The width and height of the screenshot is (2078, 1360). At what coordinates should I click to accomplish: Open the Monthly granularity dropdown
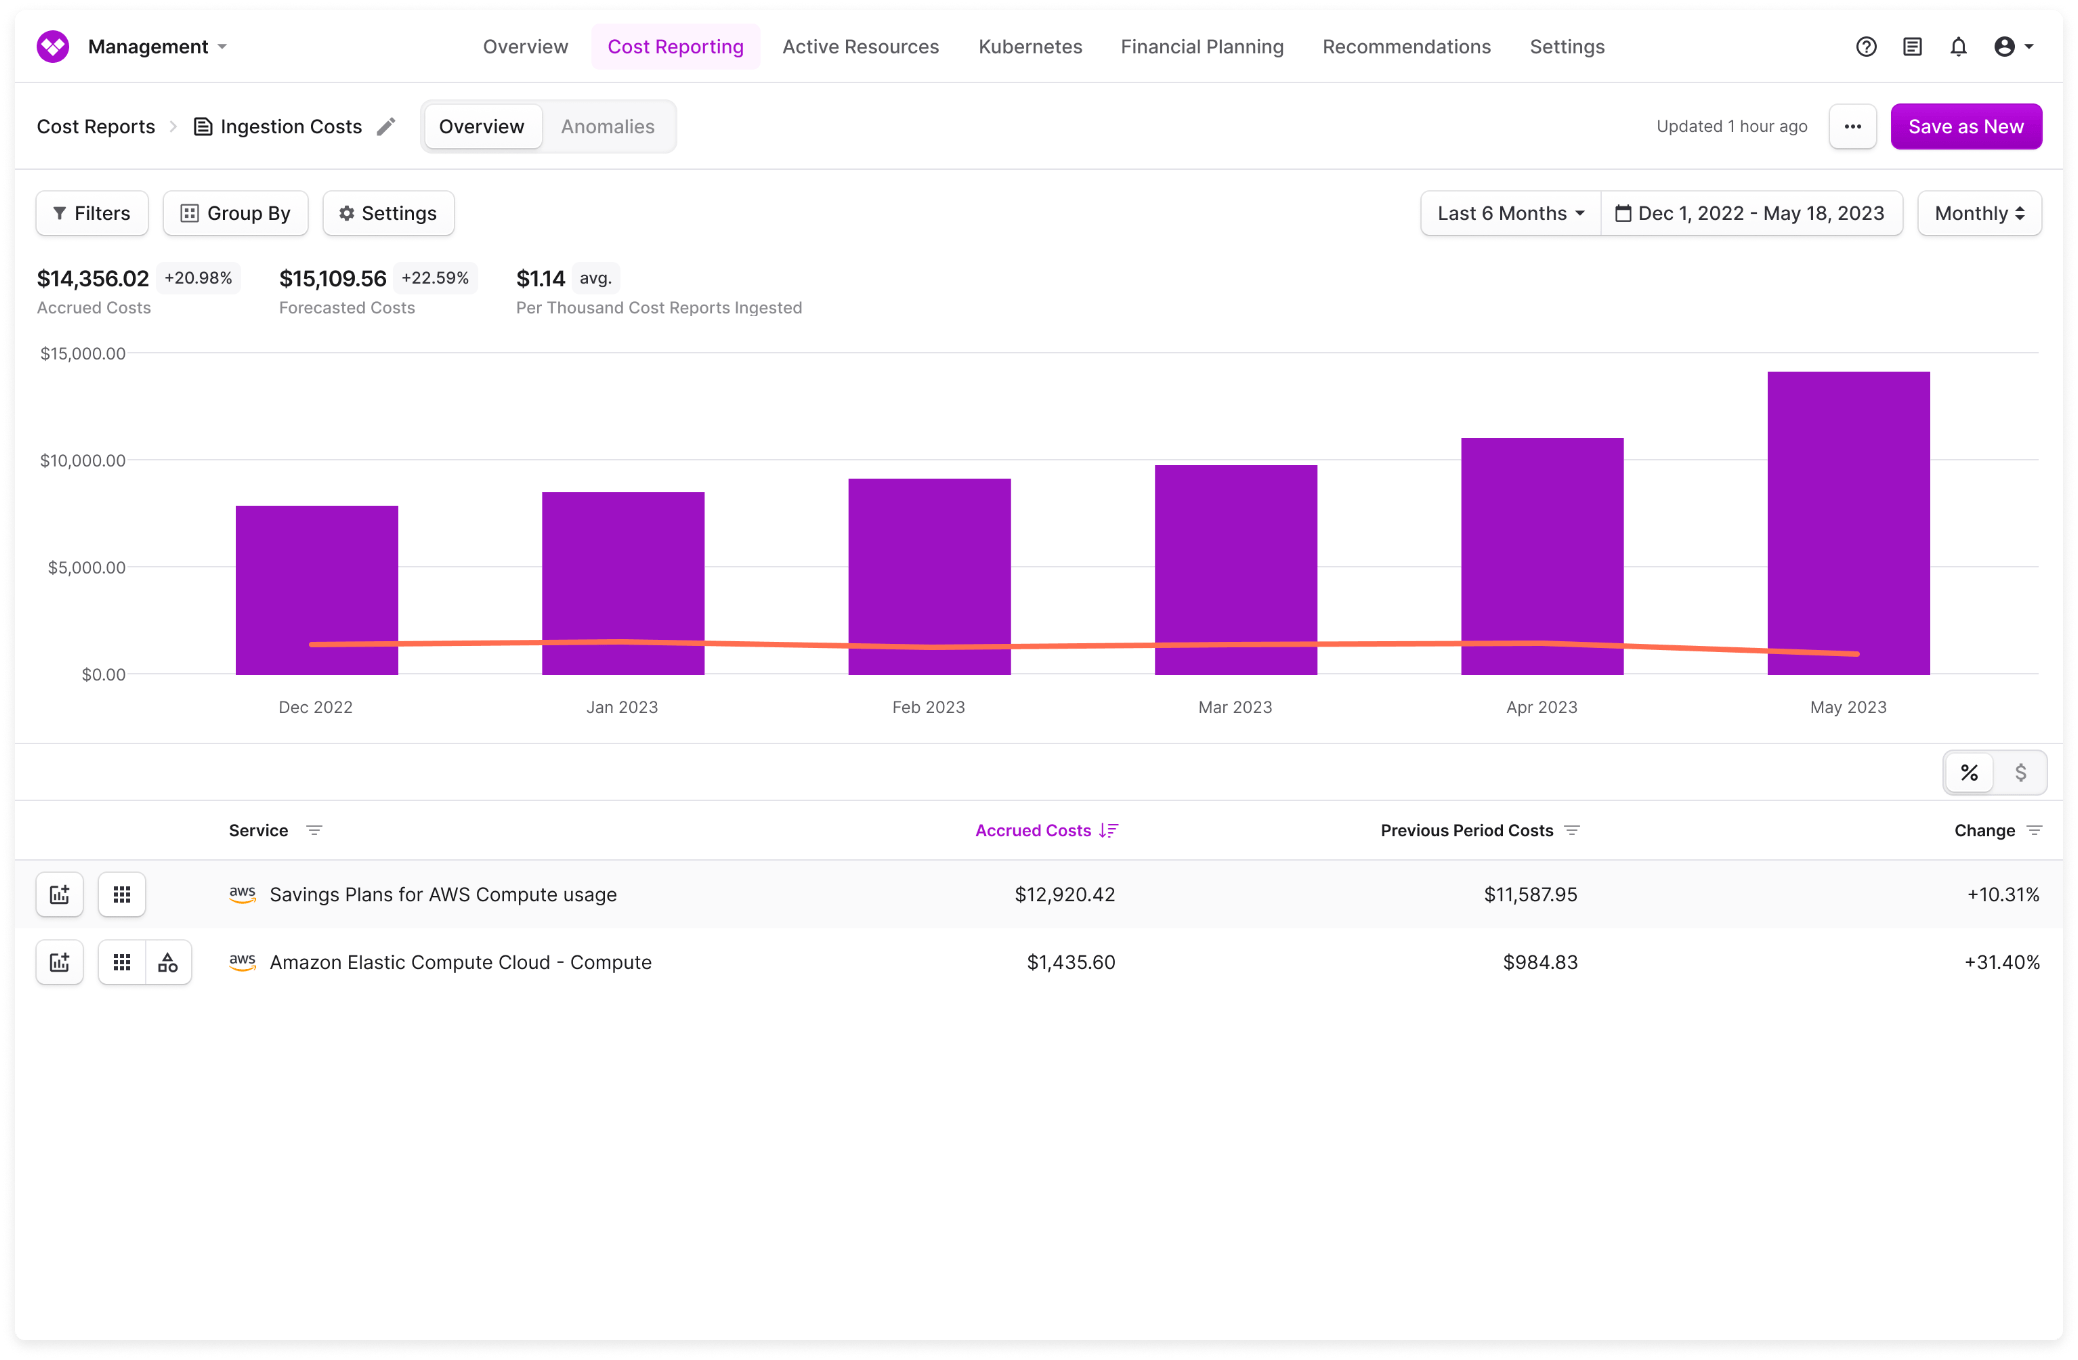pyautogui.click(x=1978, y=212)
